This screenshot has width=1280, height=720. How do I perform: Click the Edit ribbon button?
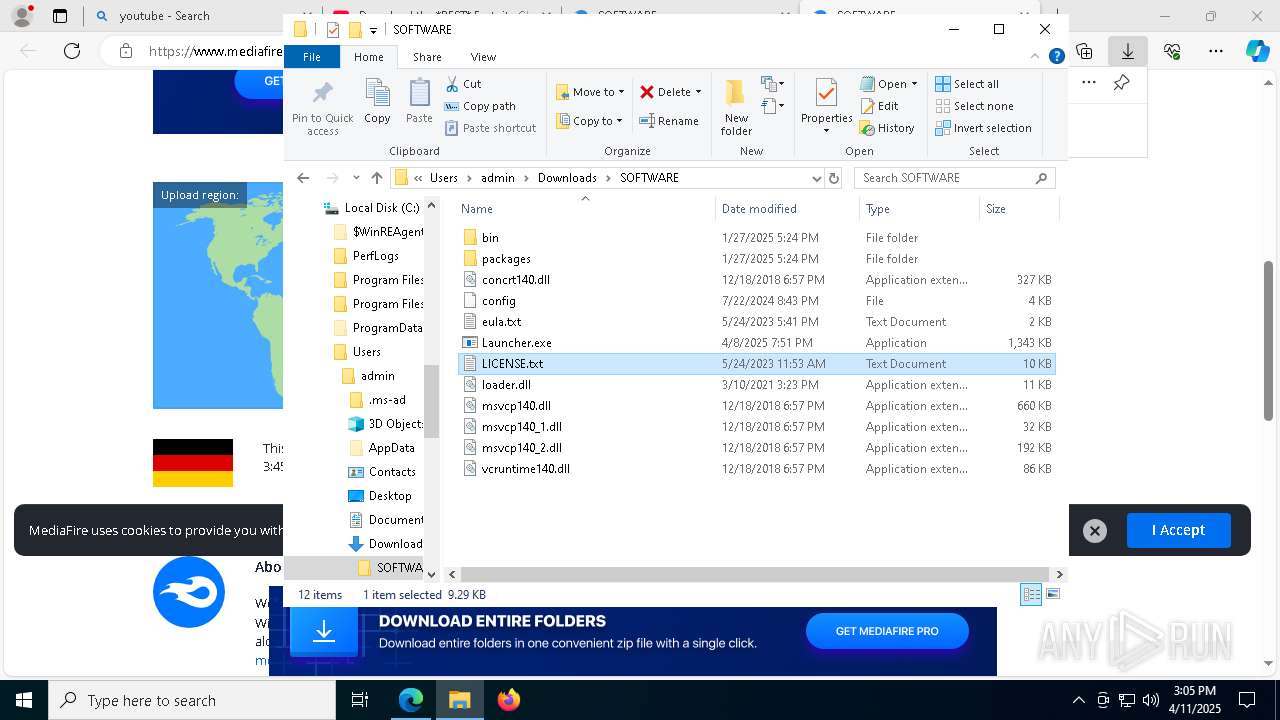[879, 106]
